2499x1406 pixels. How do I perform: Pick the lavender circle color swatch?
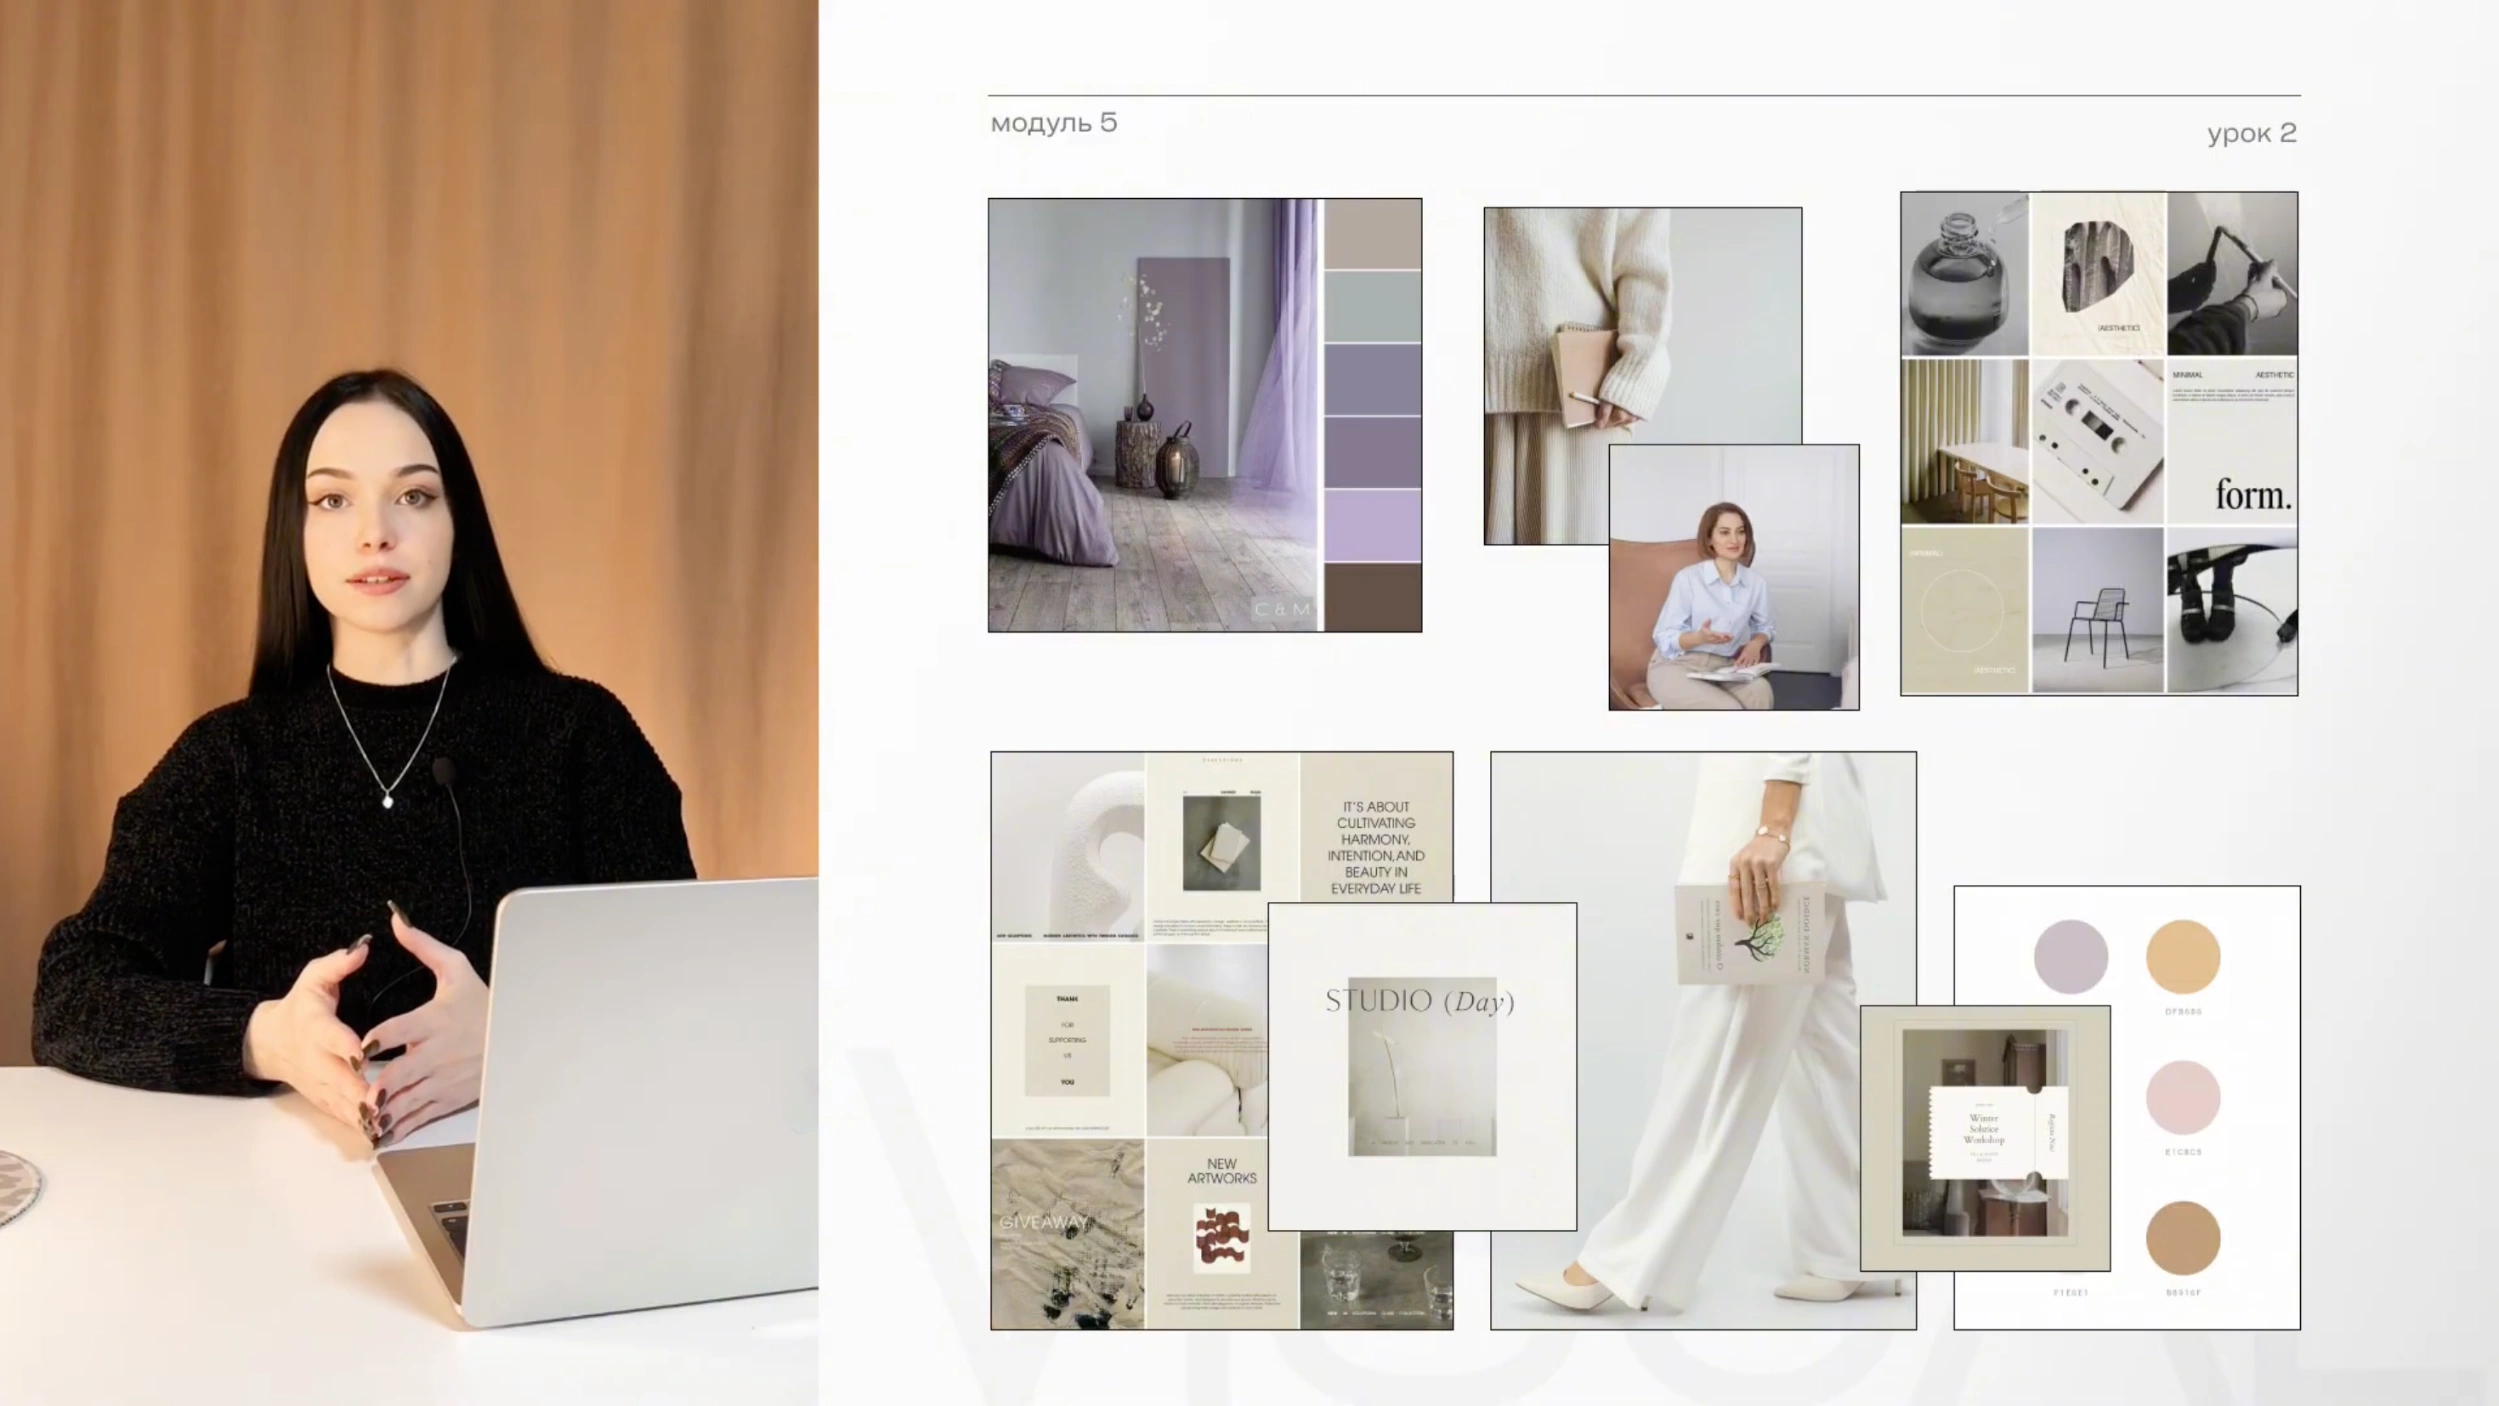coord(2071,957)
